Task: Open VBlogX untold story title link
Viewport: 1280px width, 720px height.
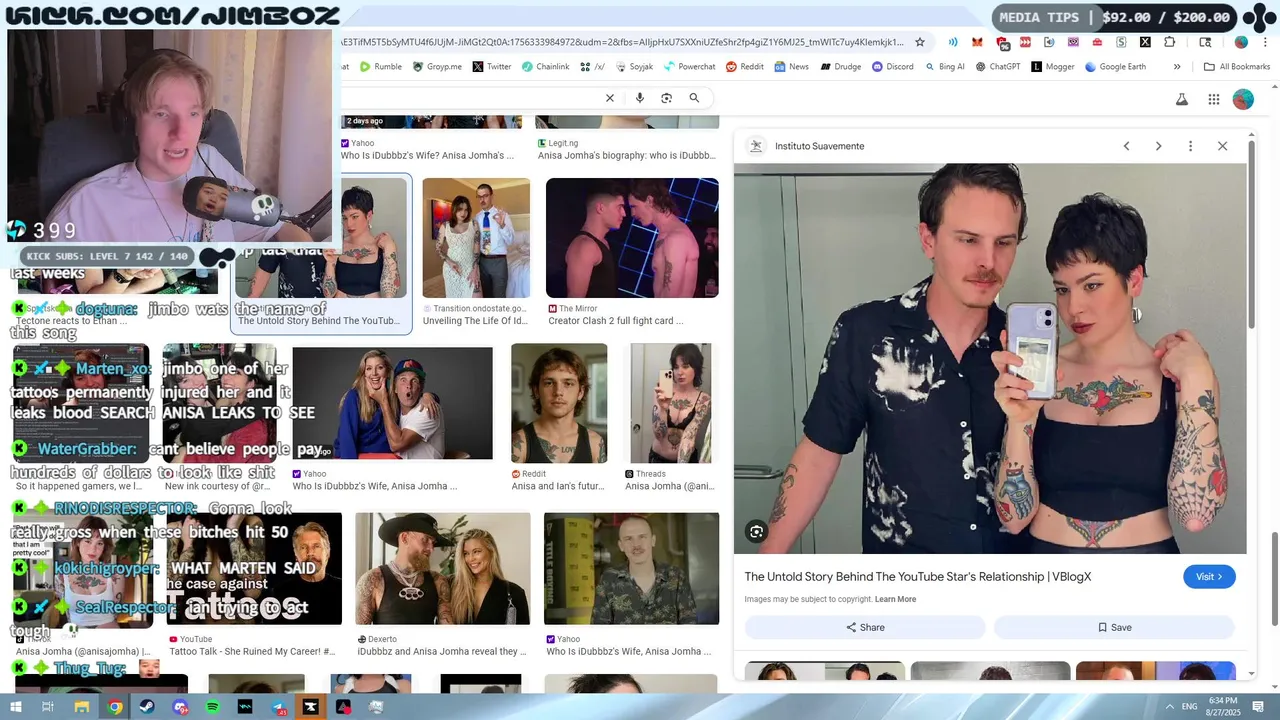Action: click(917, 577)
